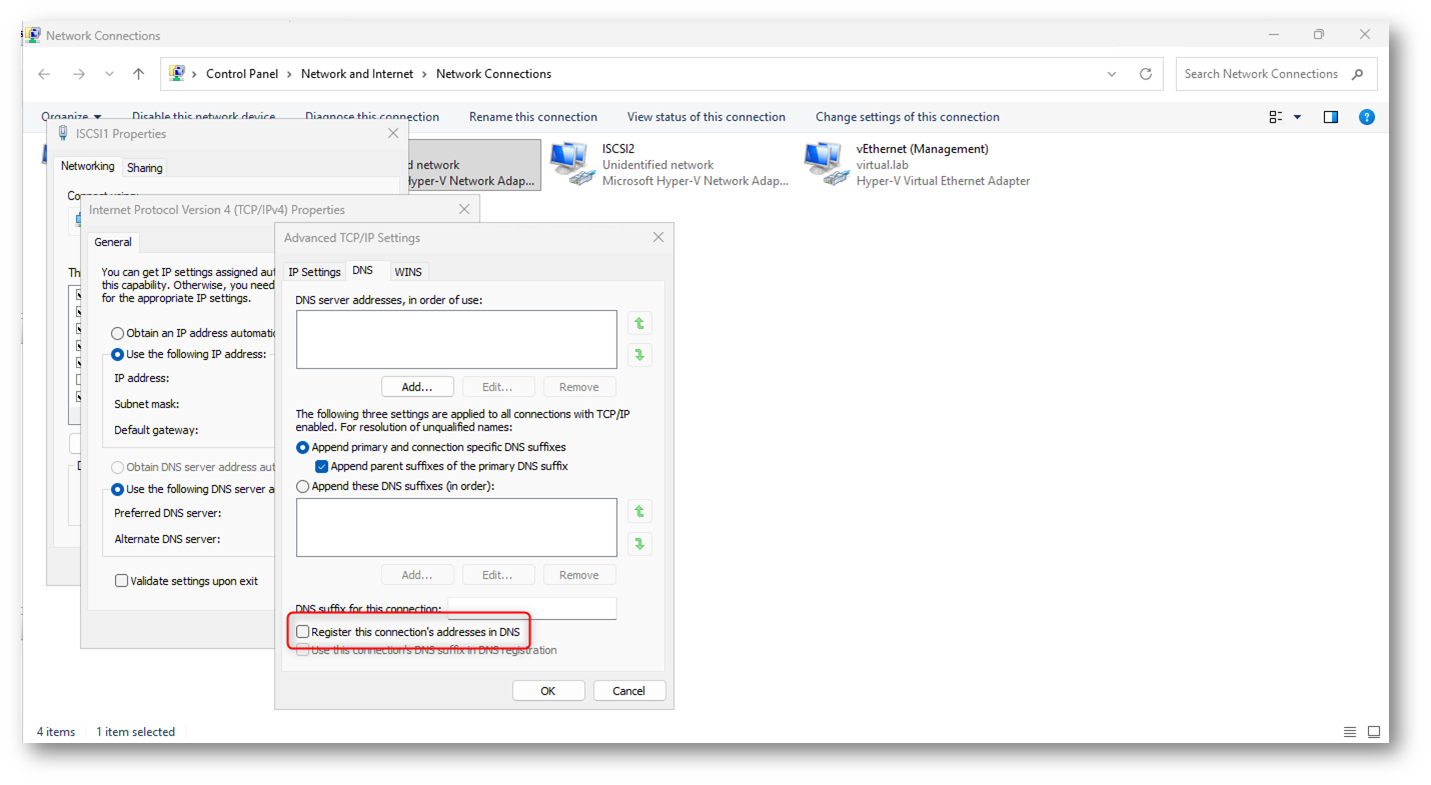This screenshot has width=1431, height=785.
Task: Open Help with the question mark icon
Action: (x=1366, y=117)
